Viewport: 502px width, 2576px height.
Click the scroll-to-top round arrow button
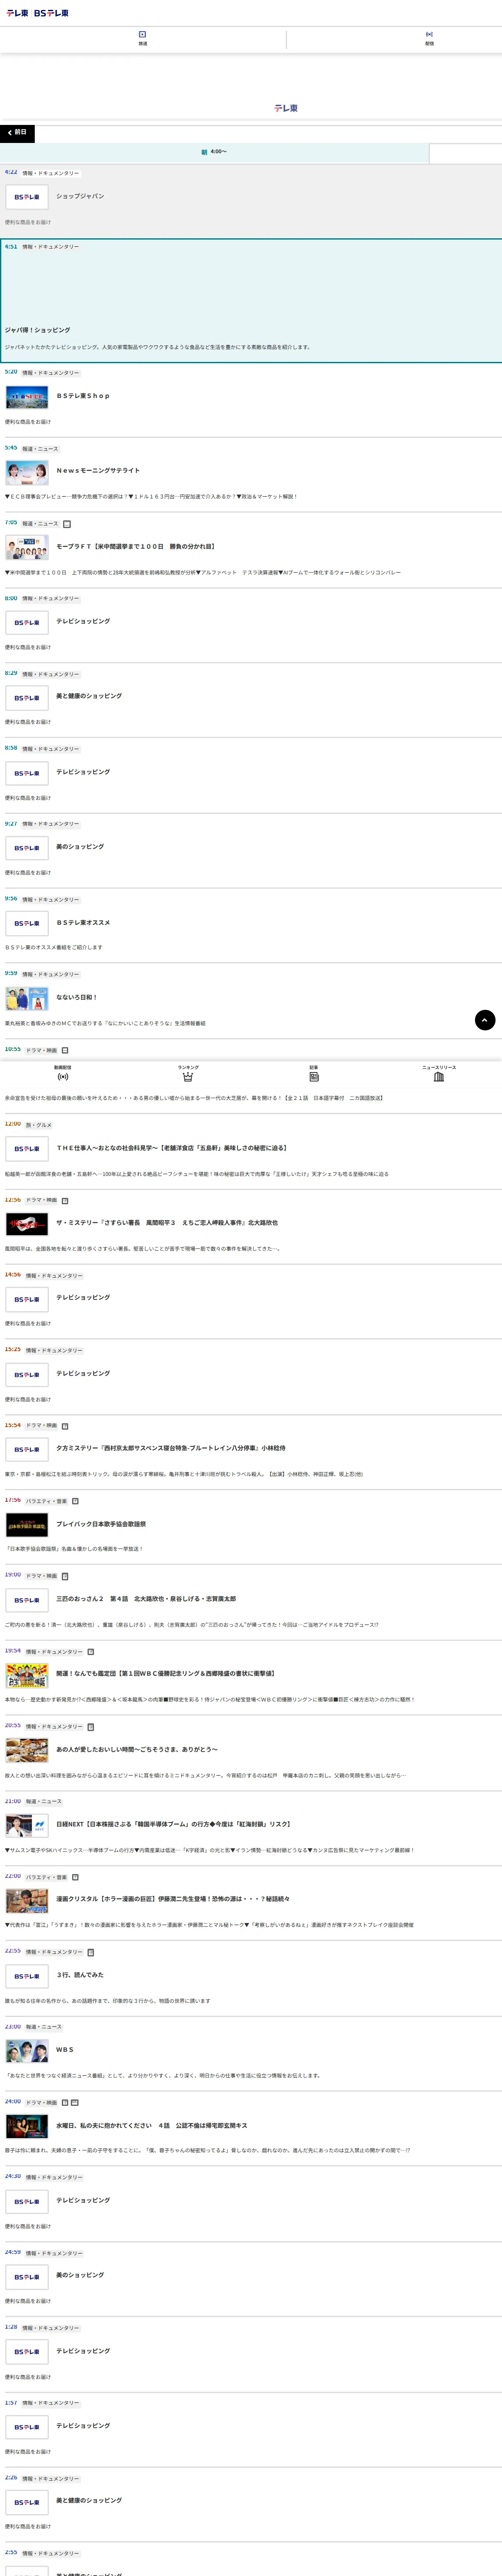[485, 1020]
